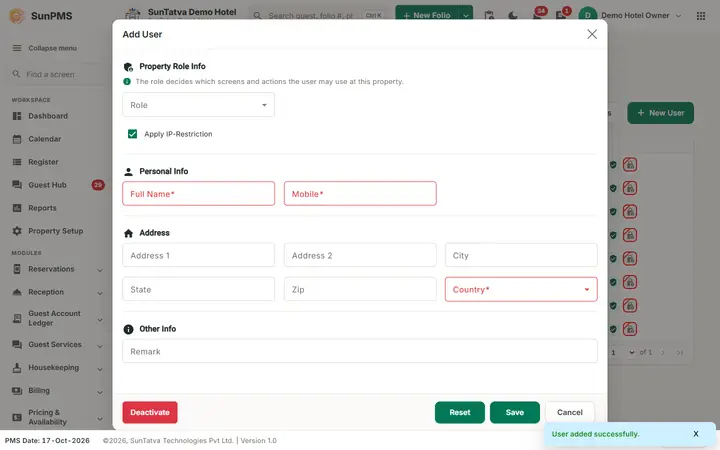Dismiss the 'User added successfully' toast
Viewport: 720px width, 450px height.
(696, 434)
